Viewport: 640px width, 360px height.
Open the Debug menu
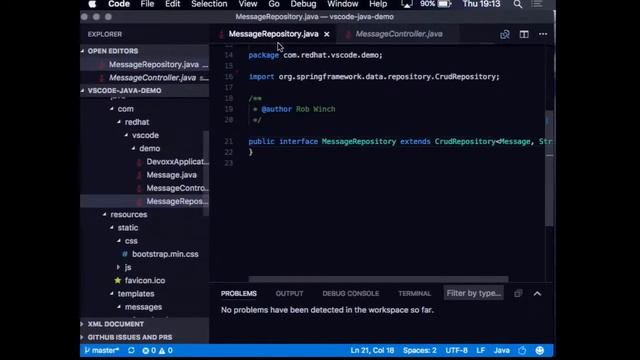point(303,4)
